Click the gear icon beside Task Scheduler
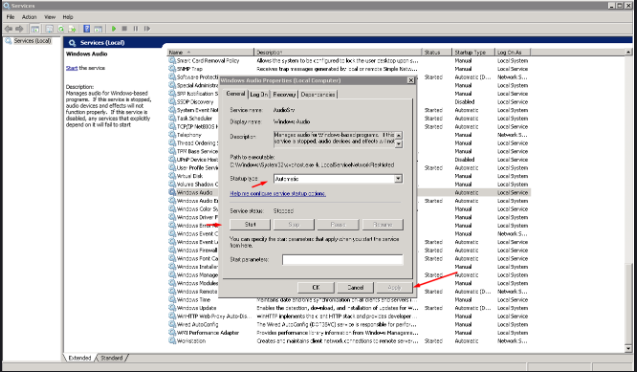This screenshot has height=372, width=637. pos(172,118)
